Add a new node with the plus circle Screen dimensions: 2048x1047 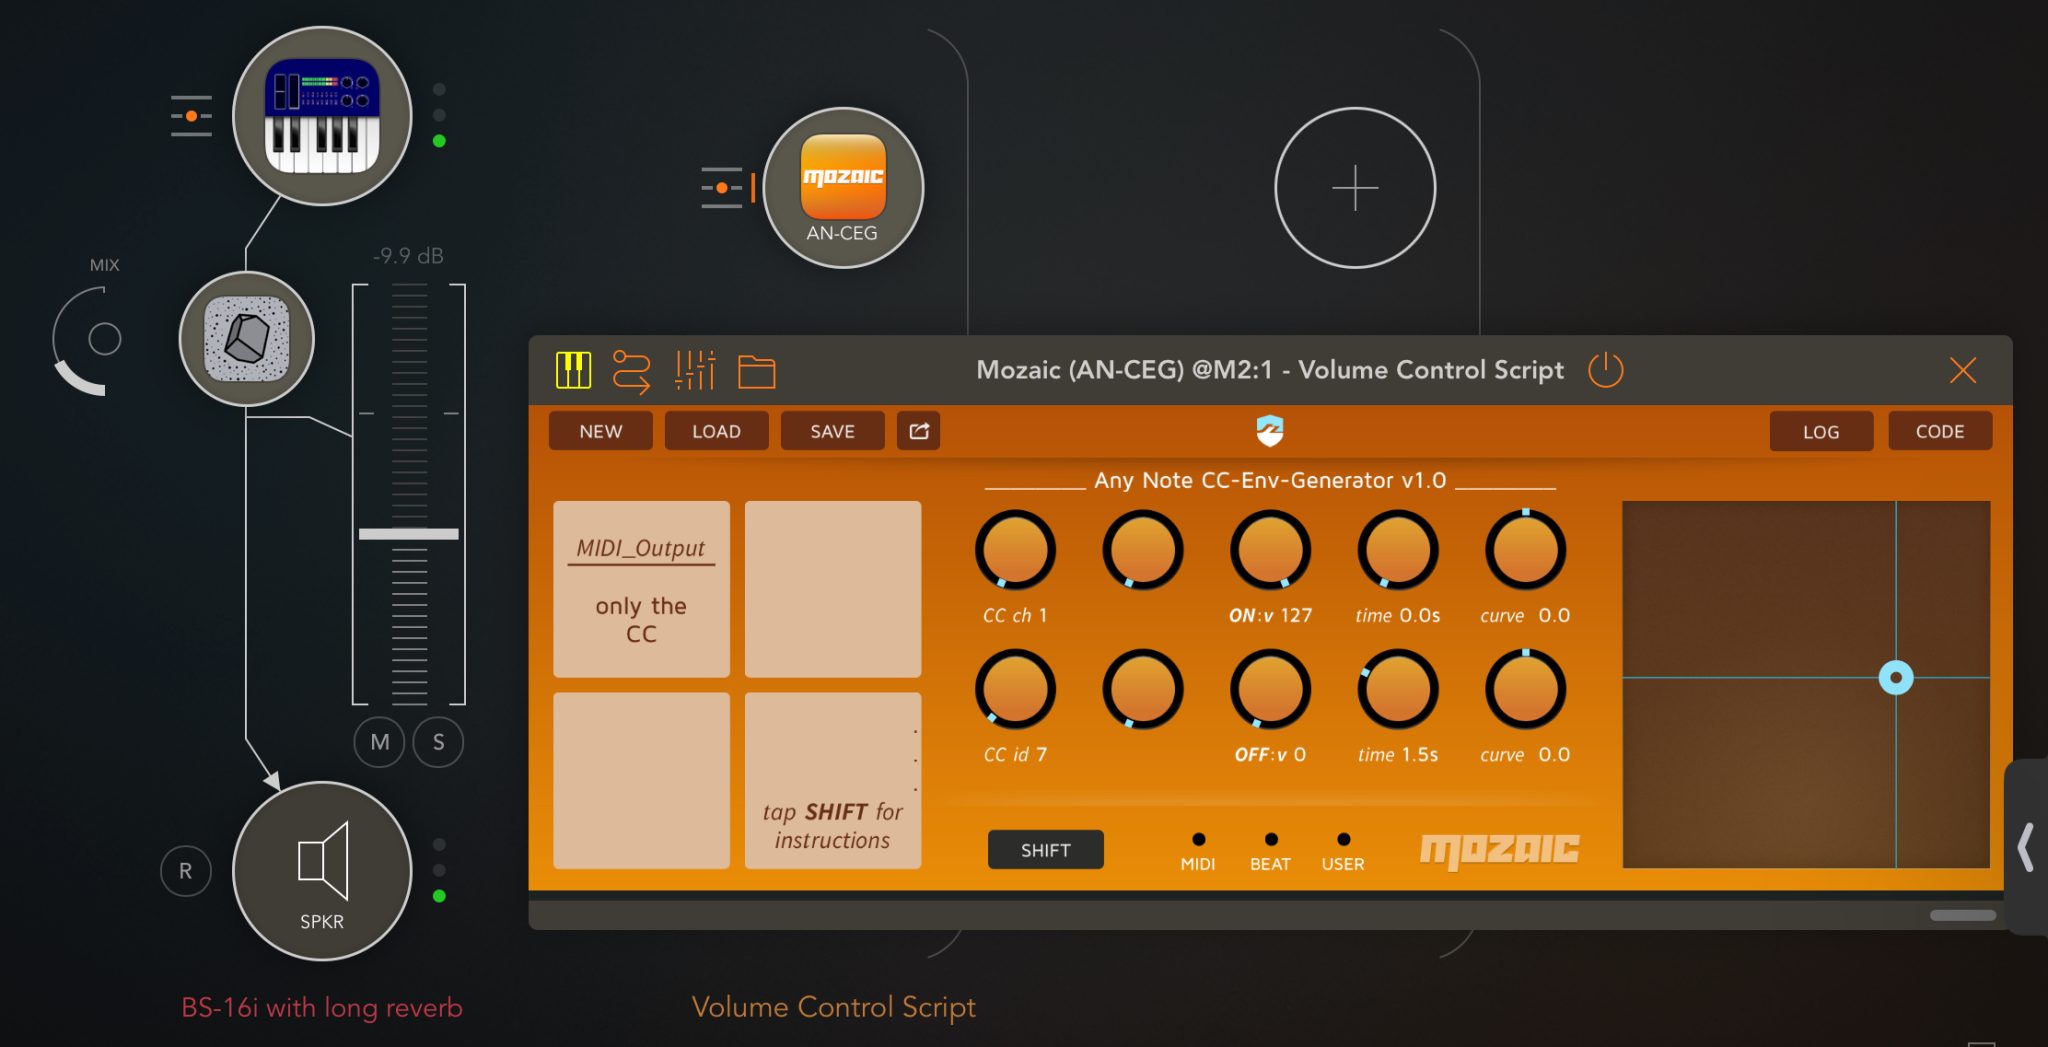[1355, 187]
